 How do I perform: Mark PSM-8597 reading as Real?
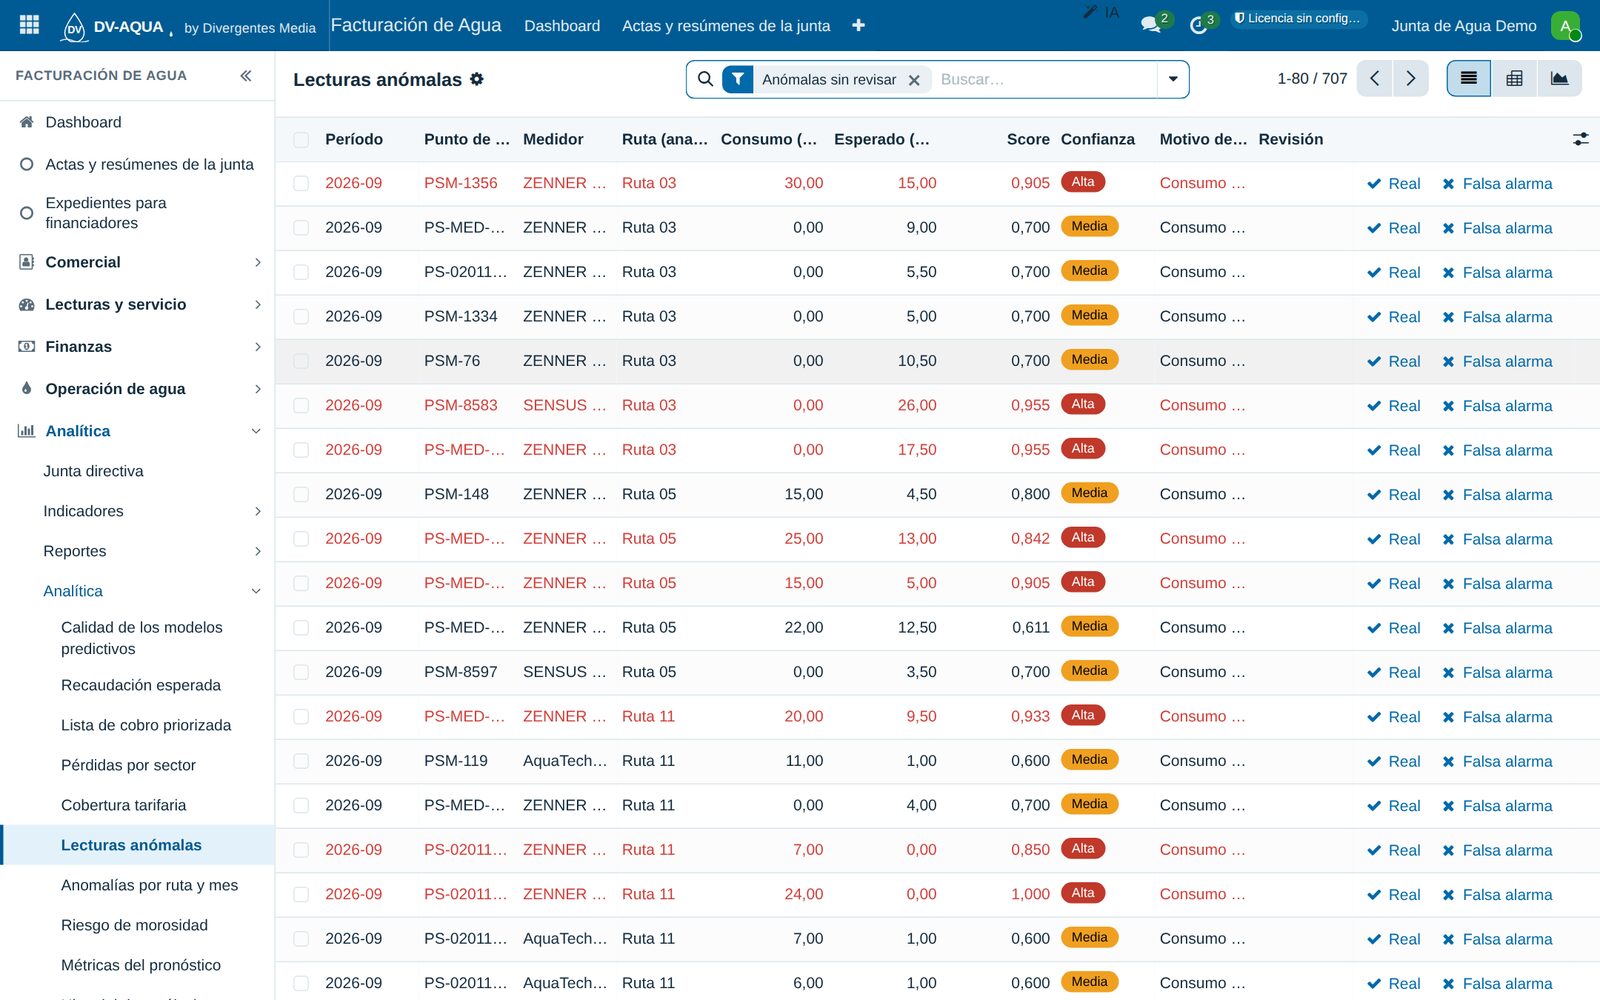(x=1394, y=673)
